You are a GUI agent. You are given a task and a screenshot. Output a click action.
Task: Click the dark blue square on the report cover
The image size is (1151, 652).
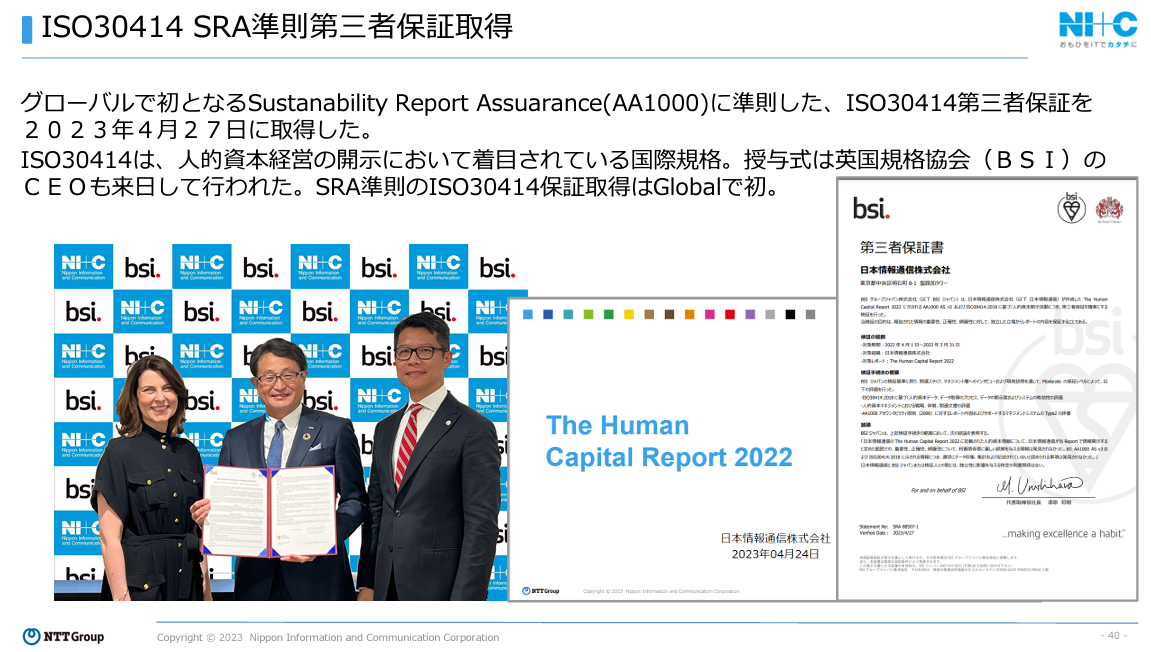click(x=548, y=314)
